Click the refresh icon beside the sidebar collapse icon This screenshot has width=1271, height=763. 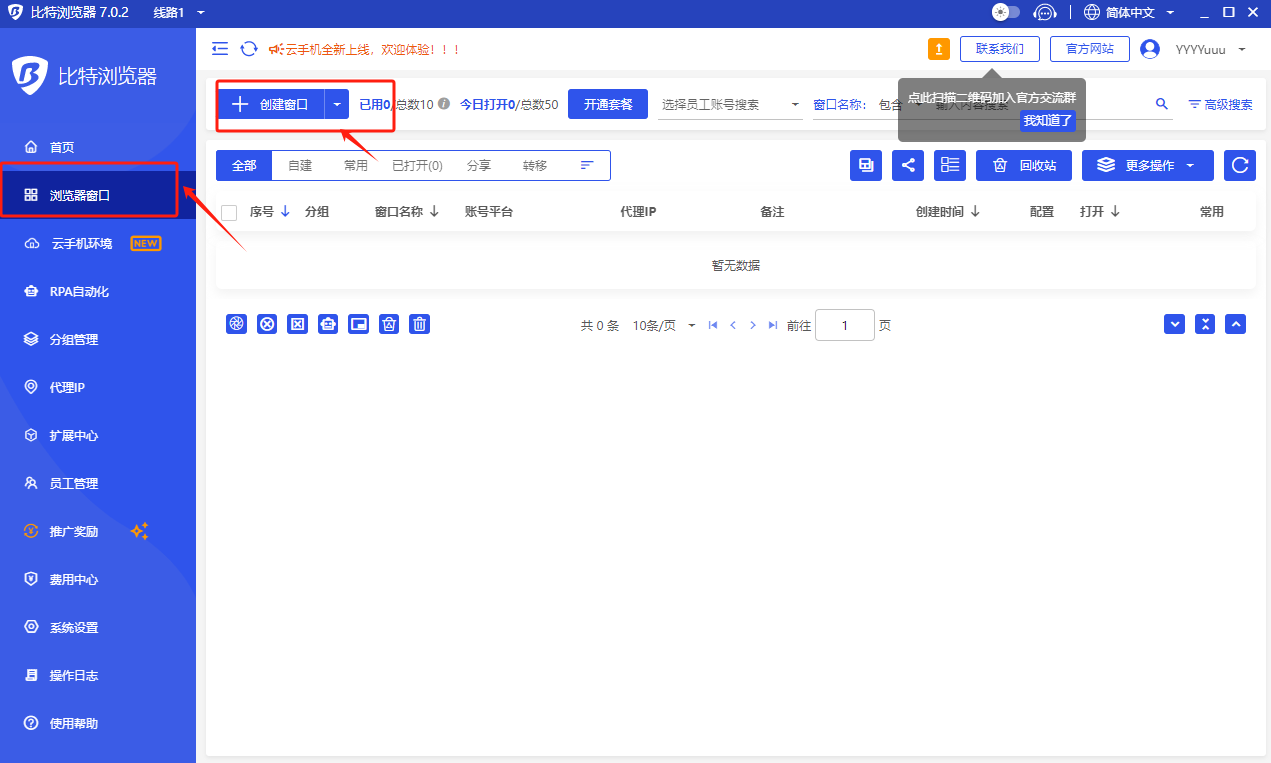(x=249, y=49)
